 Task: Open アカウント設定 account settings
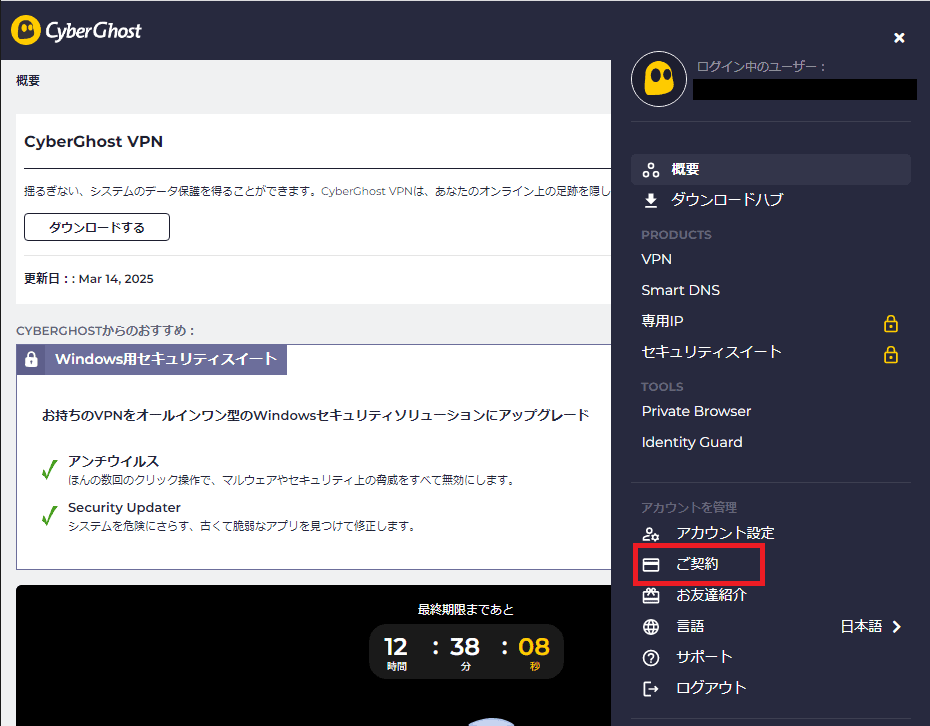point(725,533)
